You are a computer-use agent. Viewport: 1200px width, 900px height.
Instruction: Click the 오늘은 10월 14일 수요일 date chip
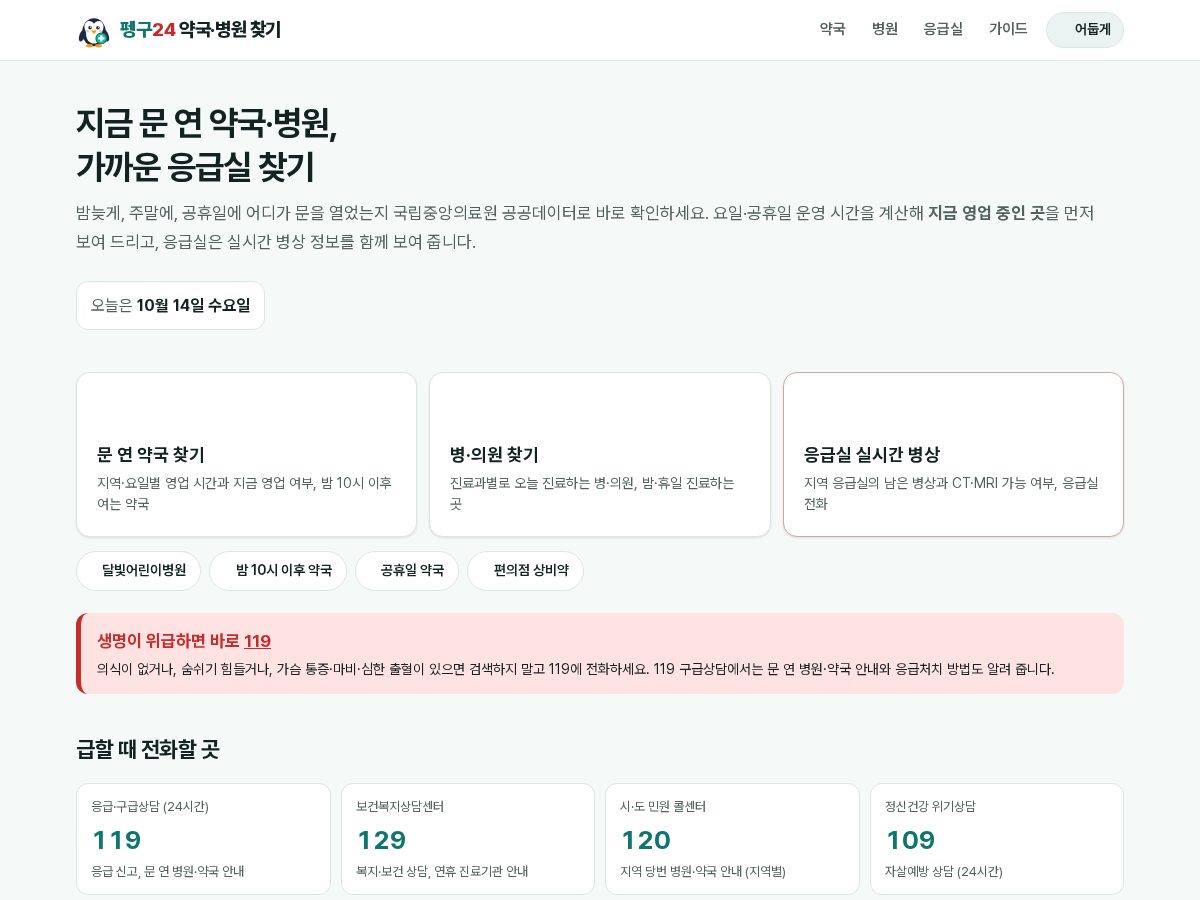click(170, 305)
